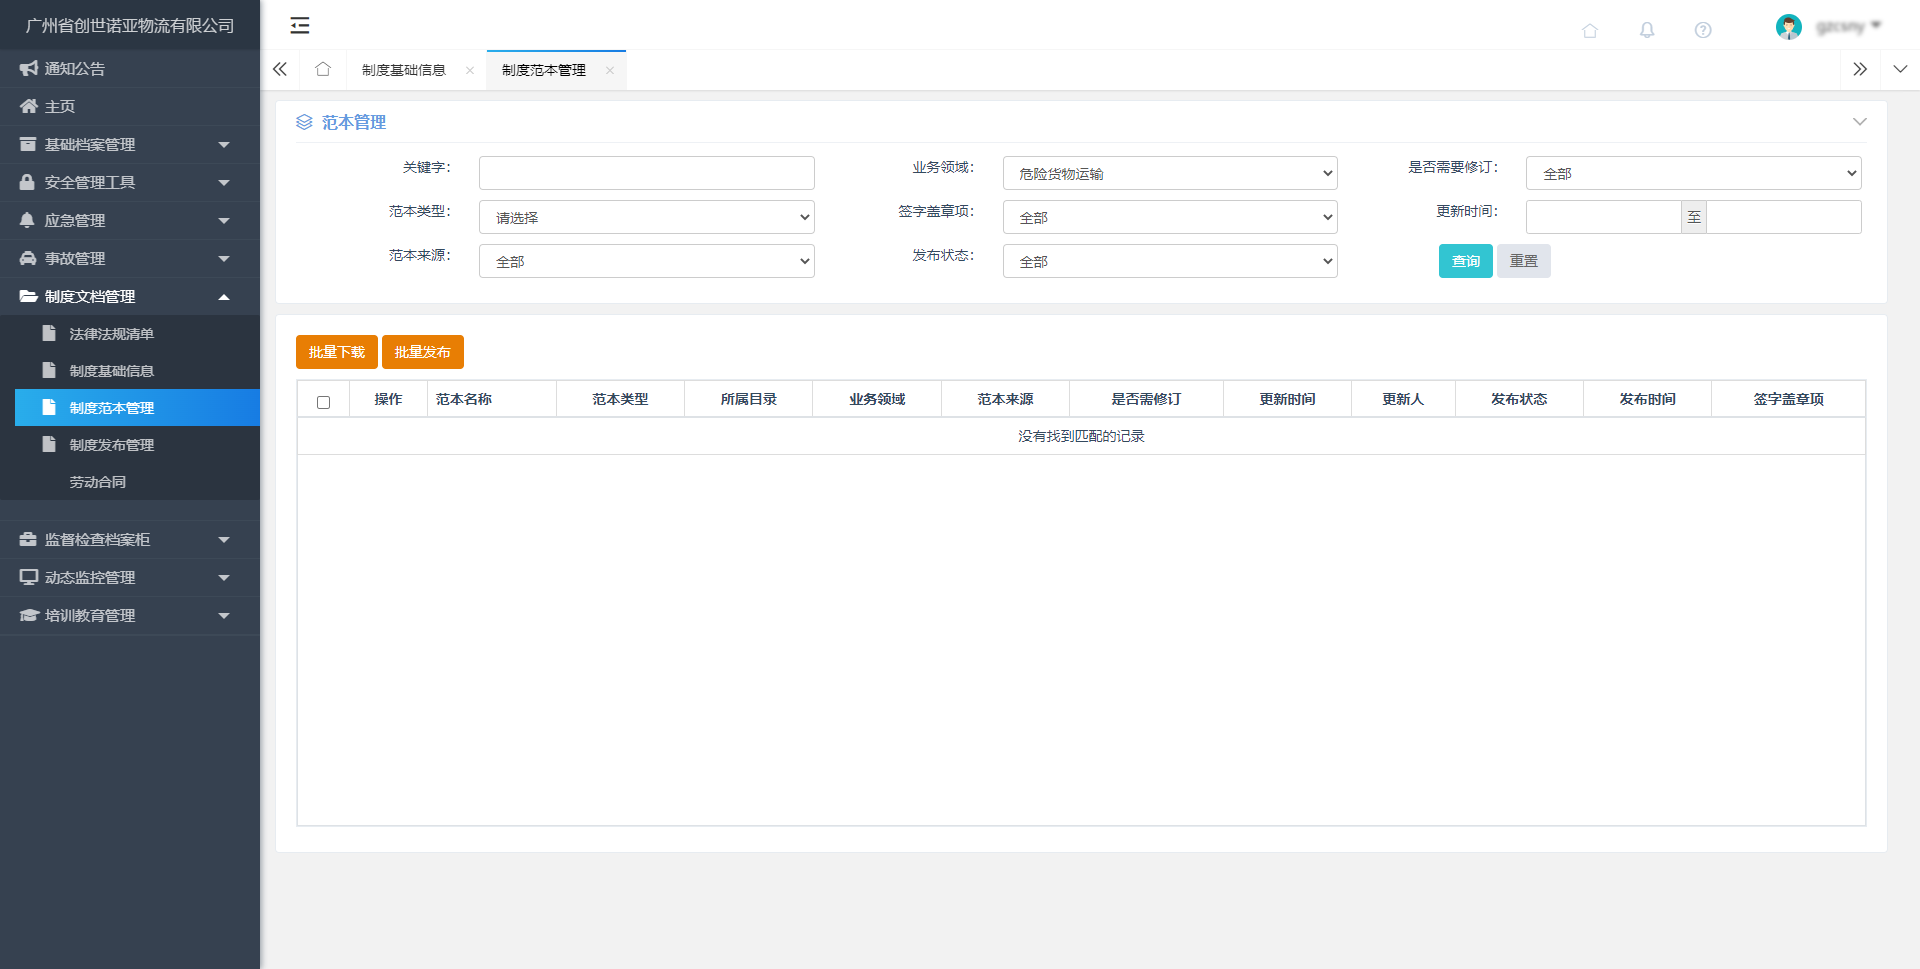Open the 发布状态 dropdown
The width and height of the screenshot is (1920, 969).
pyautogui.click(x=1169, y=261)
